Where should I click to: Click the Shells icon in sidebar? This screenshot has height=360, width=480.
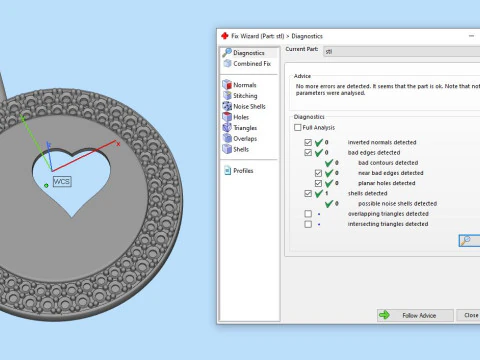(x=227, y=149)
